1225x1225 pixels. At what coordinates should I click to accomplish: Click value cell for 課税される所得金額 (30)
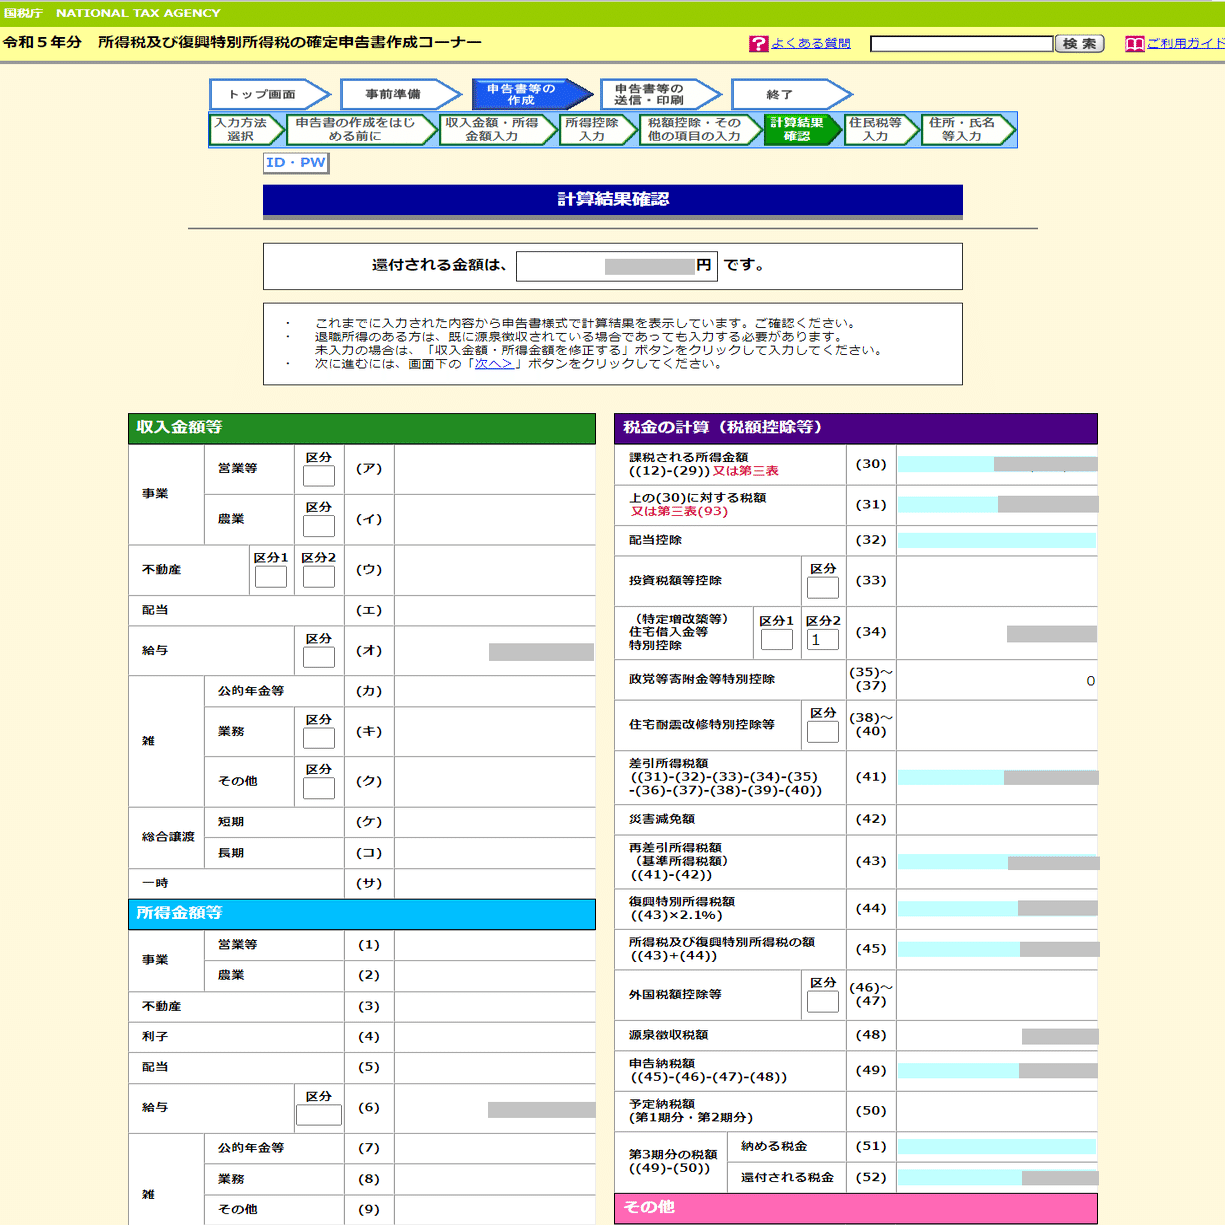click(997, 464)
